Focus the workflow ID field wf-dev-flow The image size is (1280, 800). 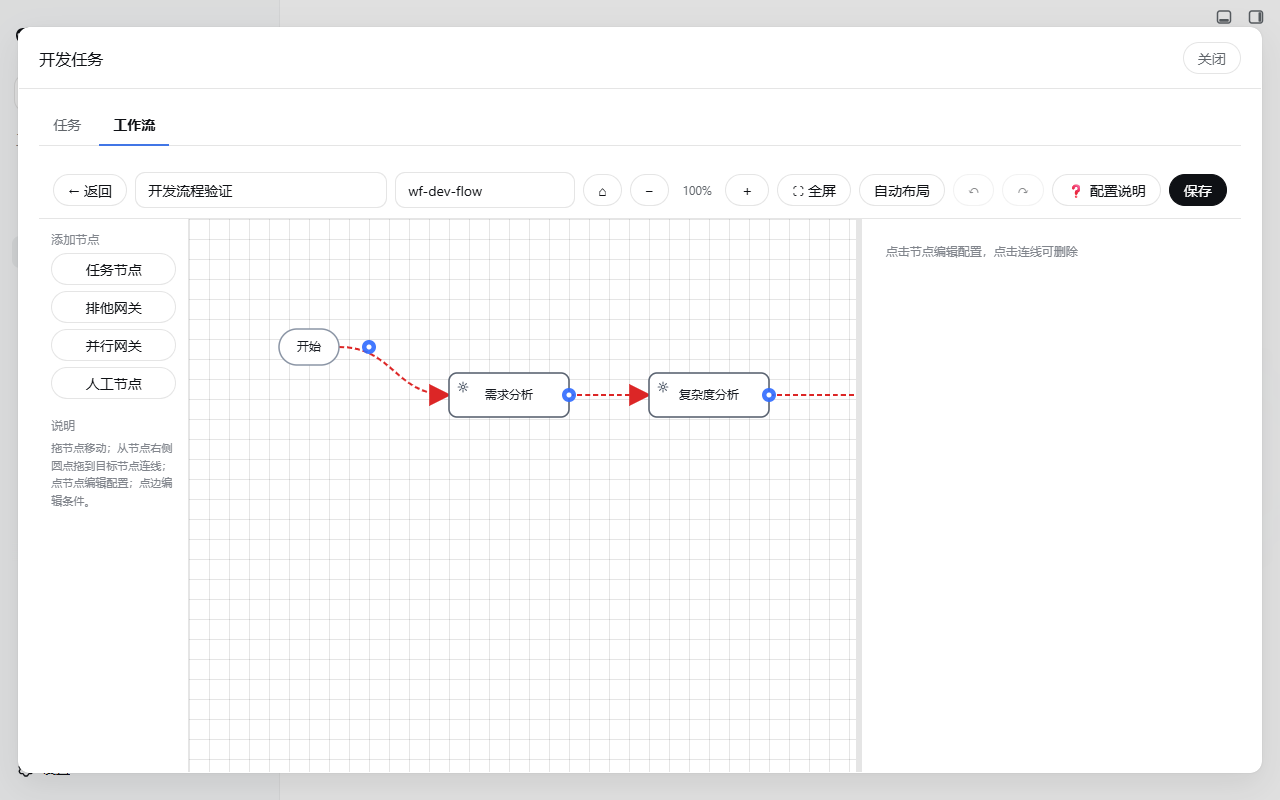[485, 190]
